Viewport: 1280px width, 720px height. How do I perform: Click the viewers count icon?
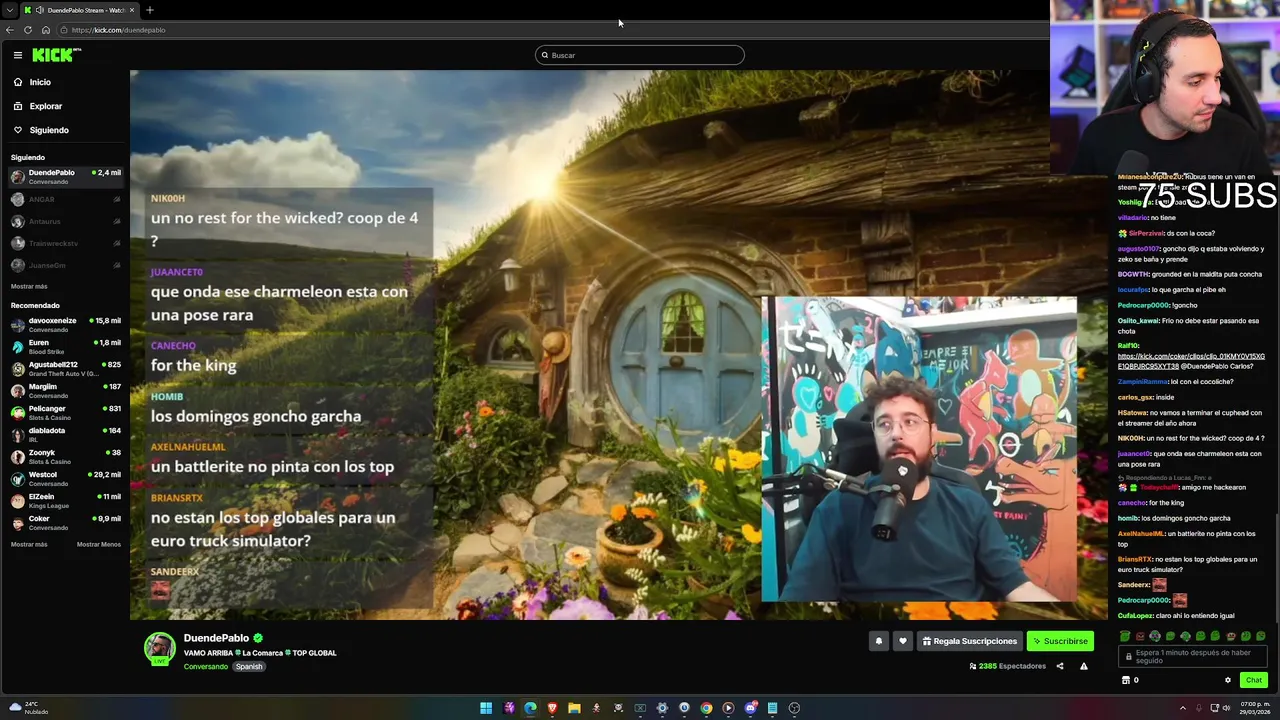click(973, 666)
